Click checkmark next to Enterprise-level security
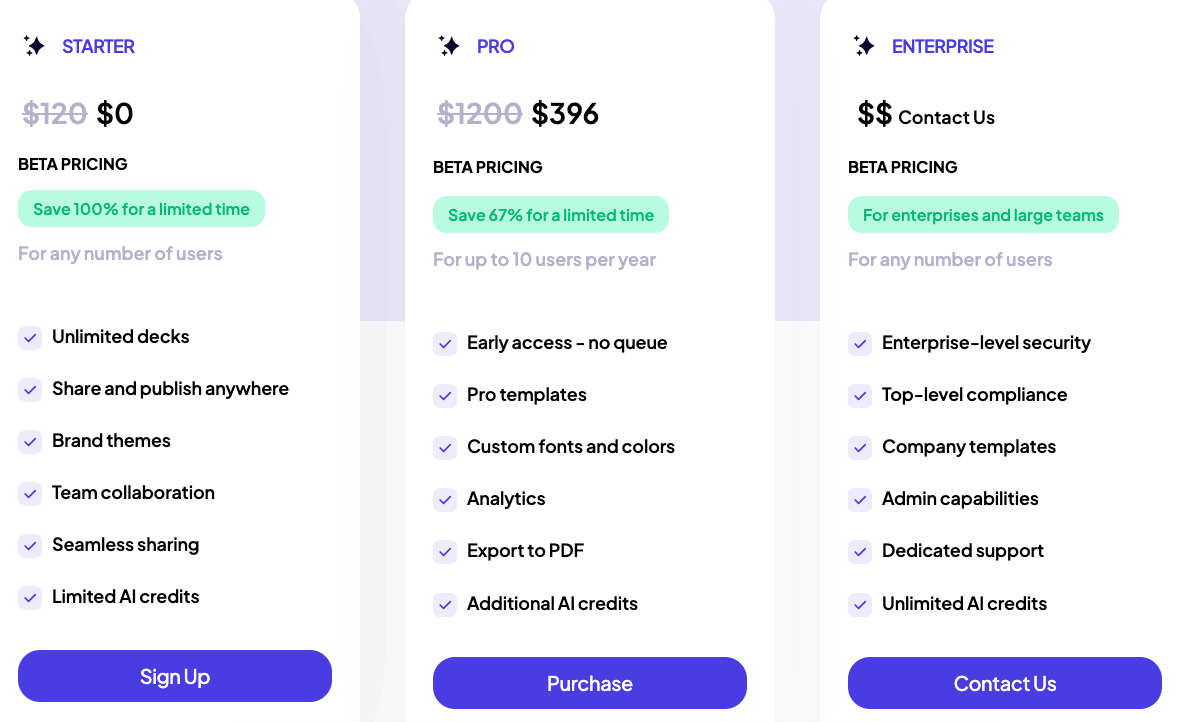This screenshot has height=722, width=1177. (x=860, y=344)
